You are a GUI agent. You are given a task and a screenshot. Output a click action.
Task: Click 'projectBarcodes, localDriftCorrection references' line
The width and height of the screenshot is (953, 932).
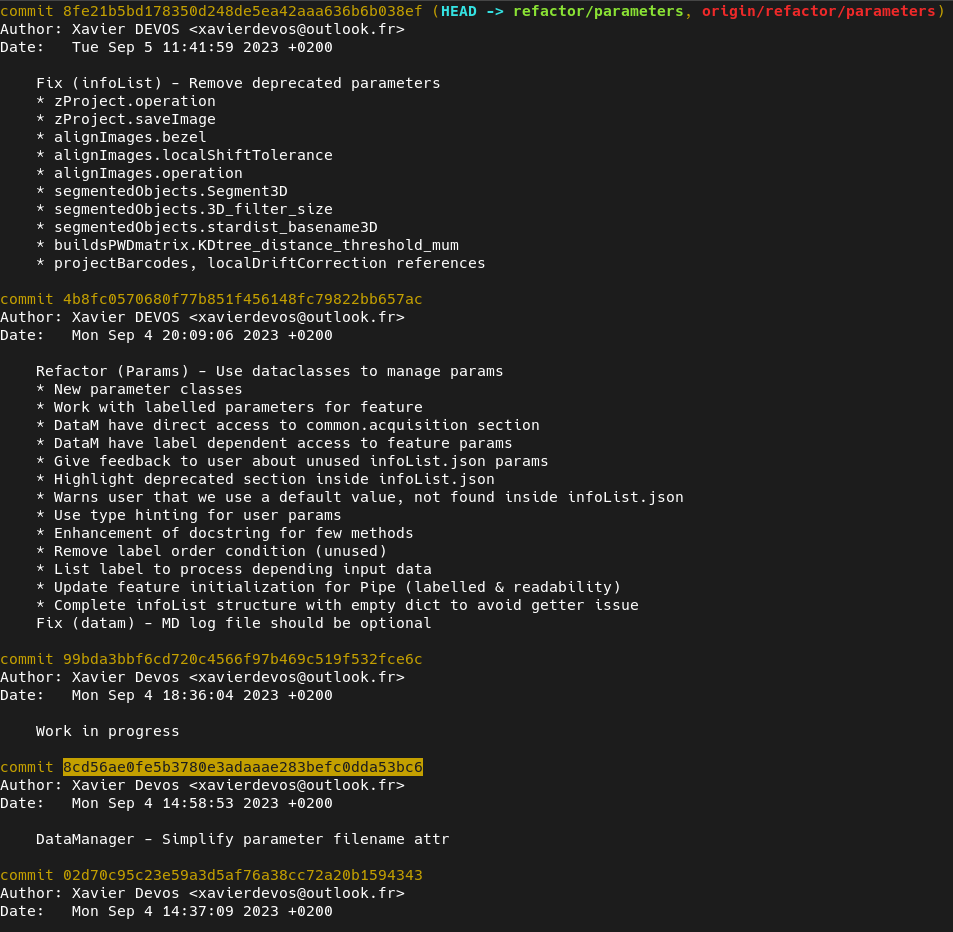261,263
